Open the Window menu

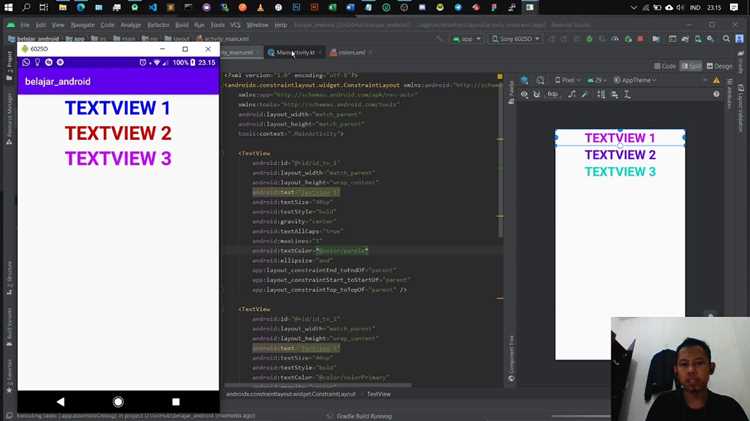click(x=257, y=25)
